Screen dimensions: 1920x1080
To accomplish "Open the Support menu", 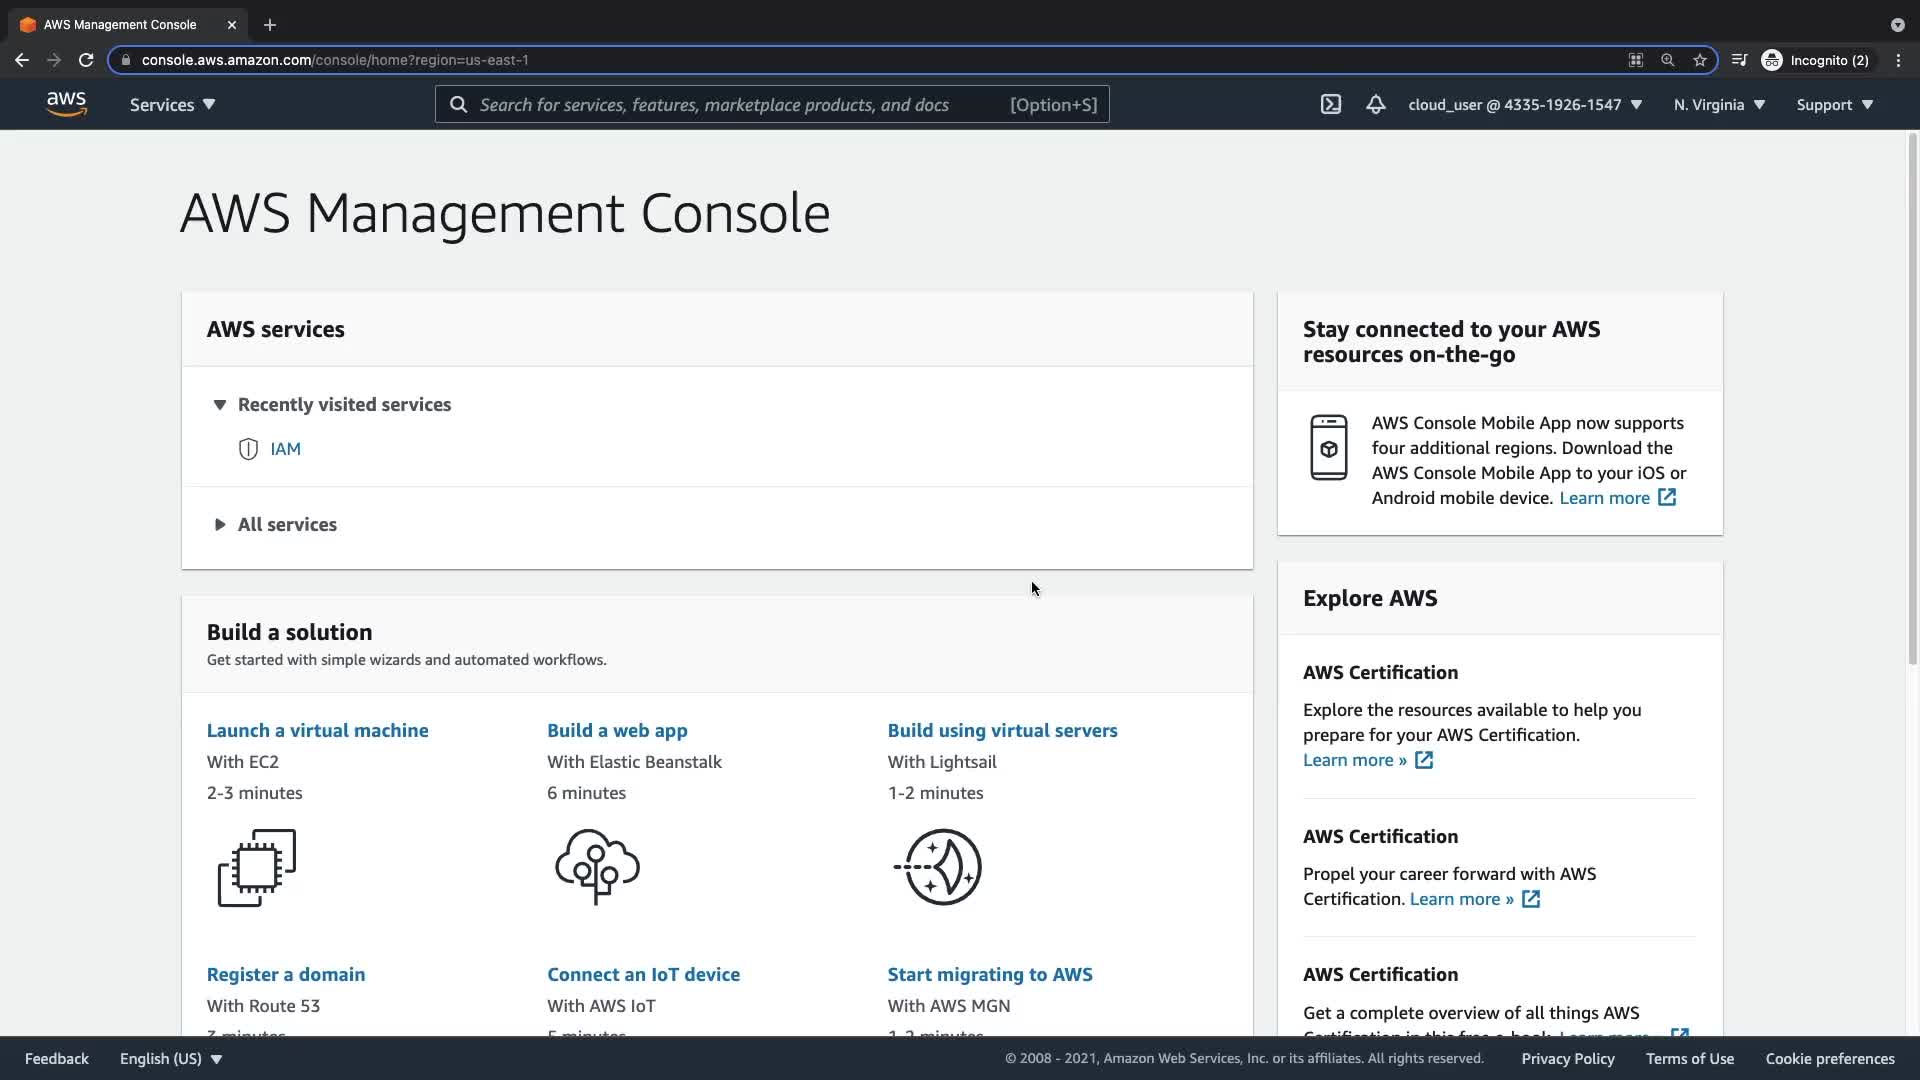I will point(1834,105).
